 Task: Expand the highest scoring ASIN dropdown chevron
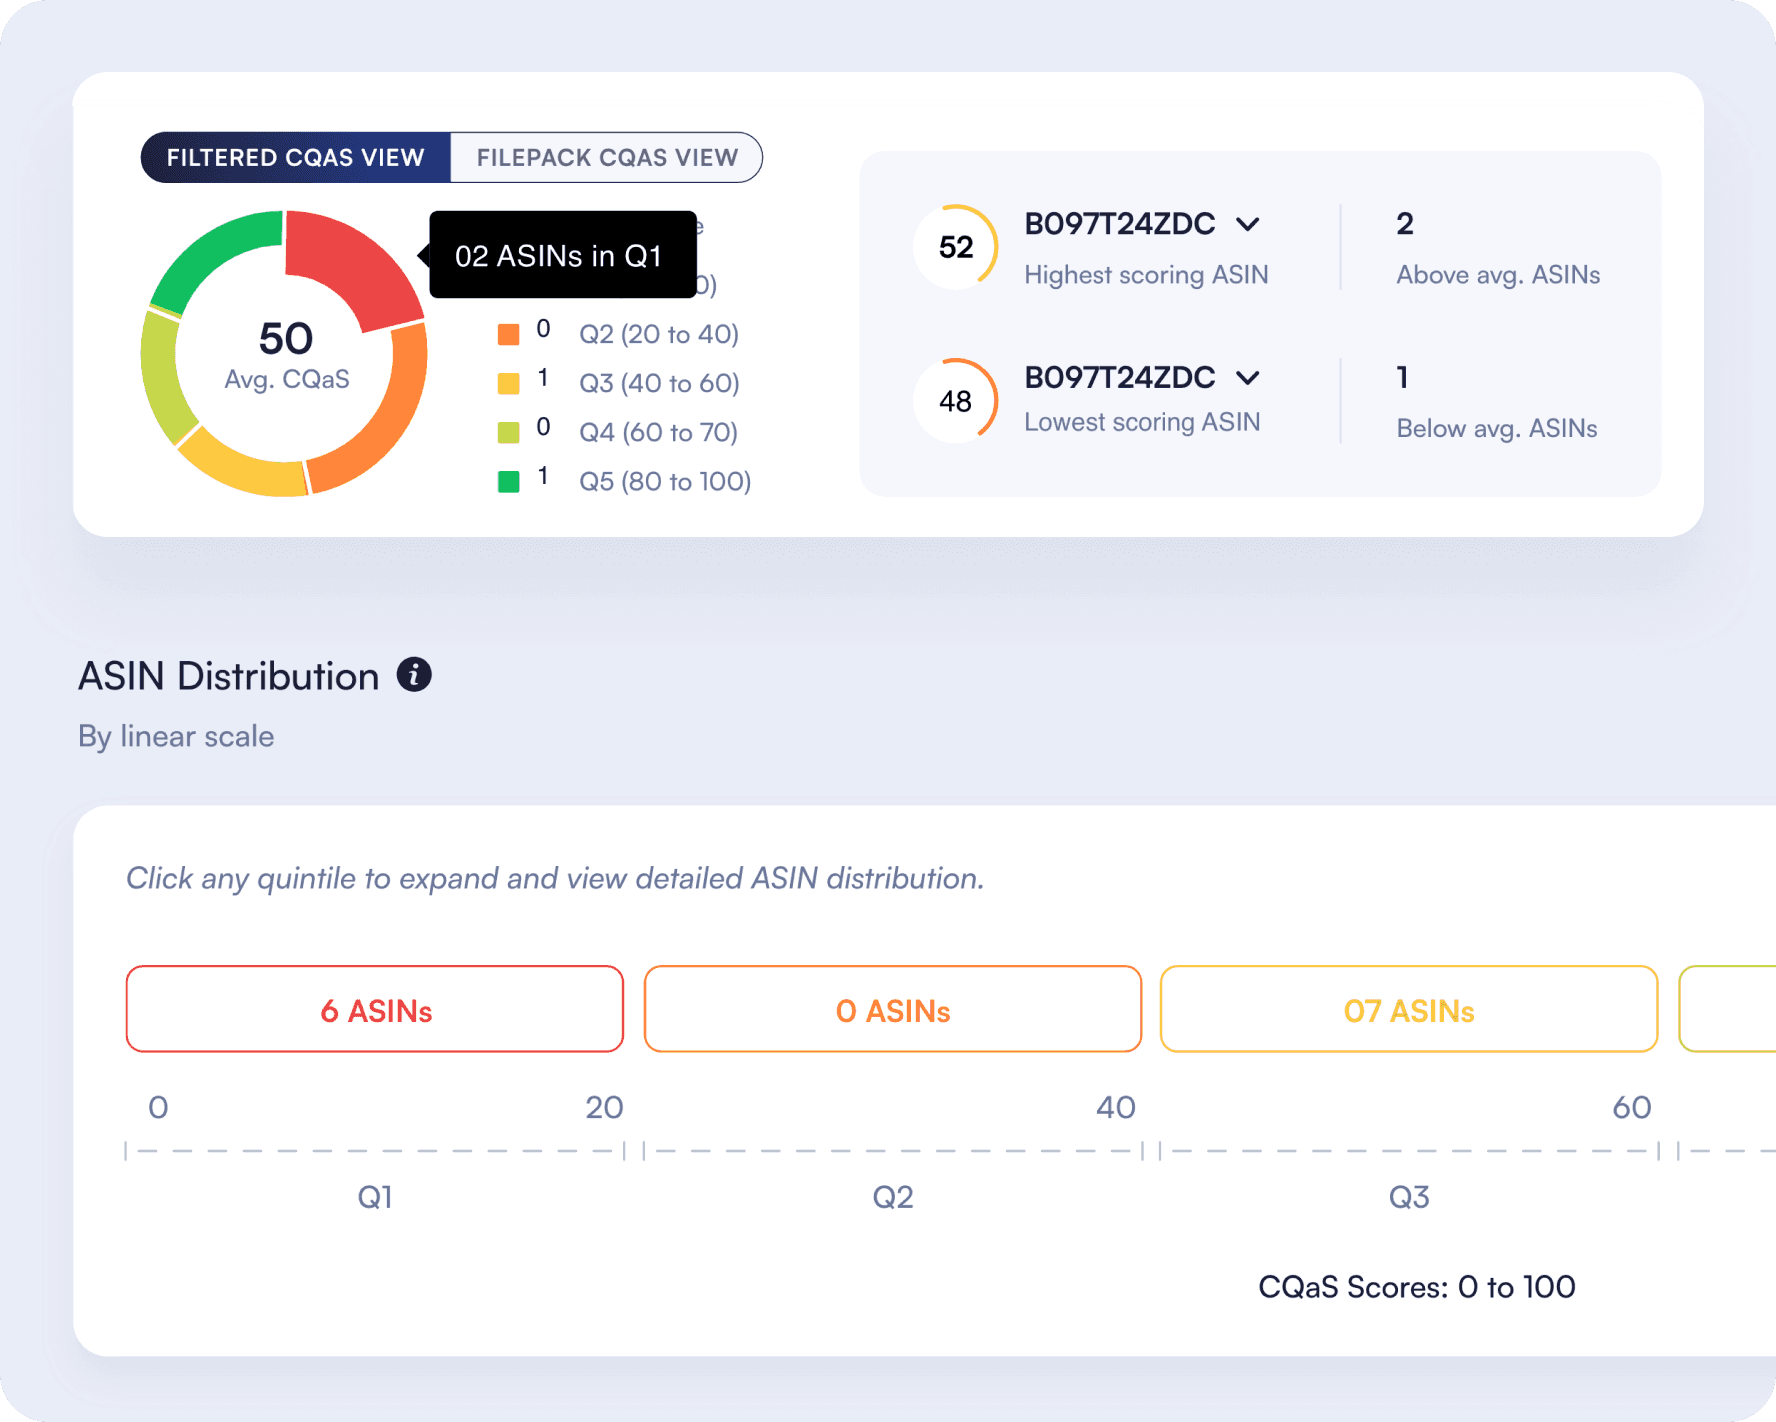coord(1247,224)
